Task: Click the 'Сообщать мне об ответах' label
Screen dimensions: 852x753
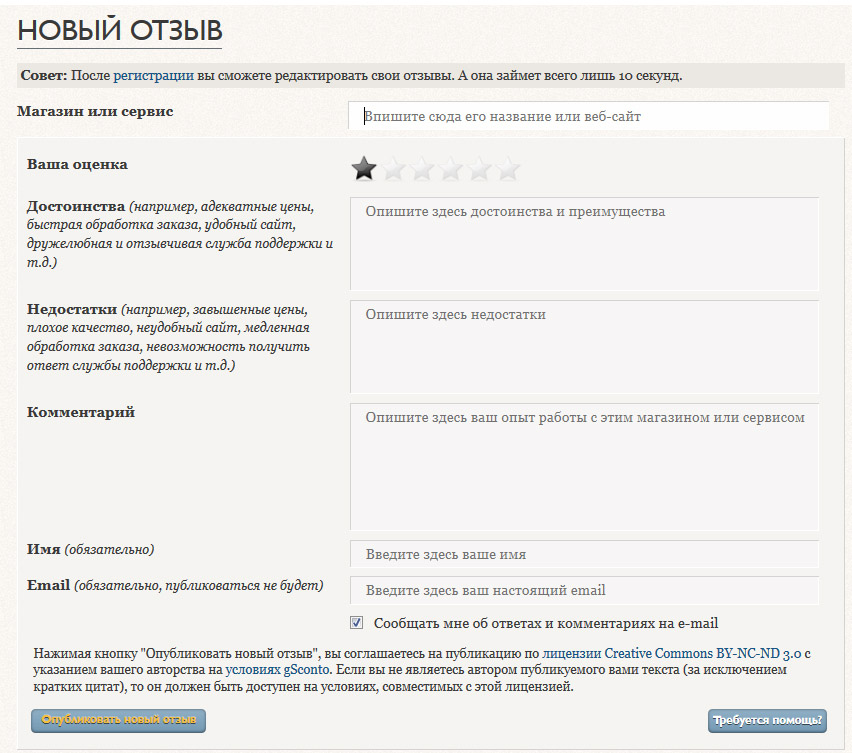Action: (x=545, y=623)
